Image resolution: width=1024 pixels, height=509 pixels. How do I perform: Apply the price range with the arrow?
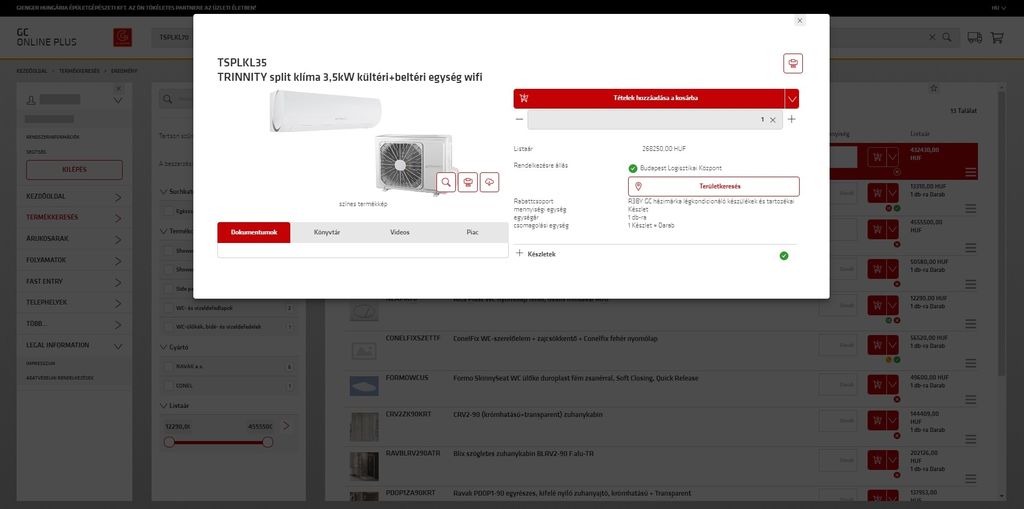(285, 426)
